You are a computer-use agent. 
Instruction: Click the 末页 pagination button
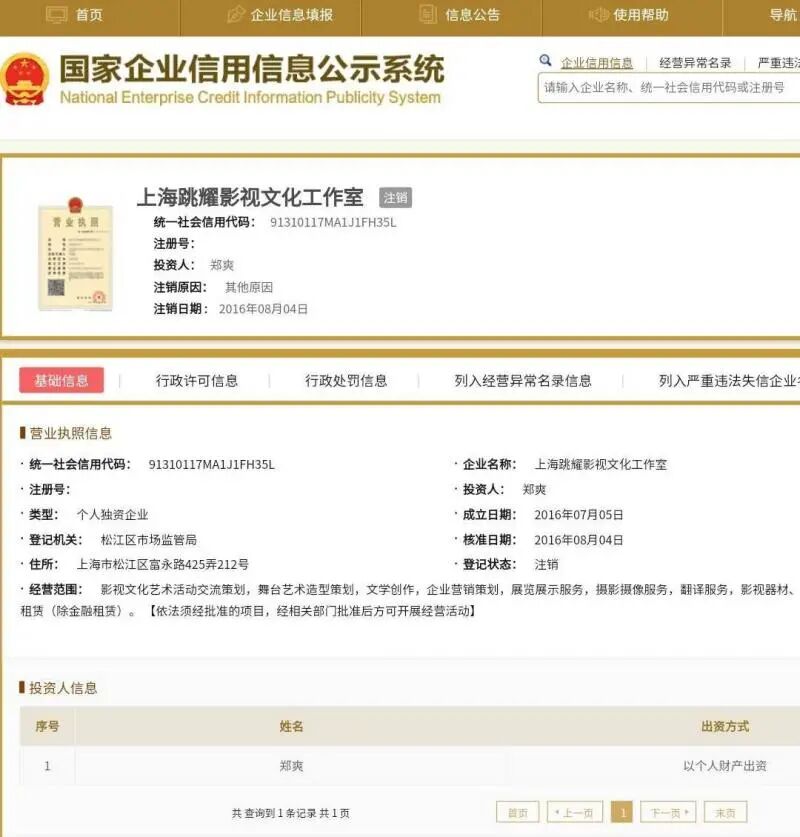pos(725,812)
